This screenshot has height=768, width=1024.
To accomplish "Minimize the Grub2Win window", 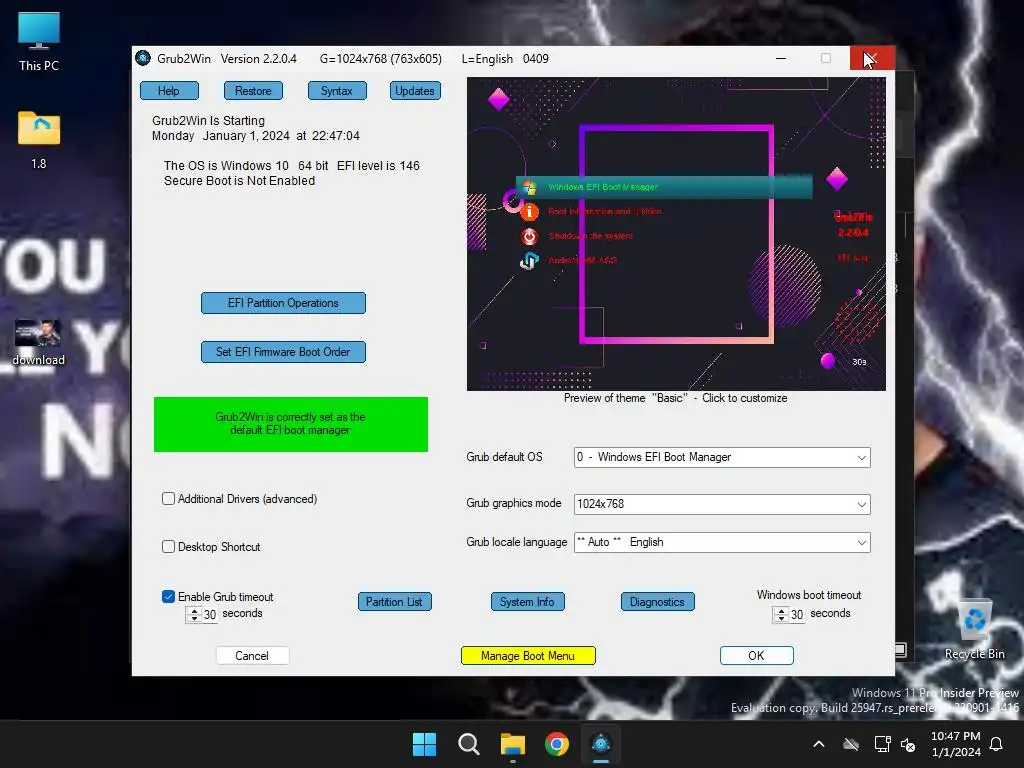I will (780, 58).
